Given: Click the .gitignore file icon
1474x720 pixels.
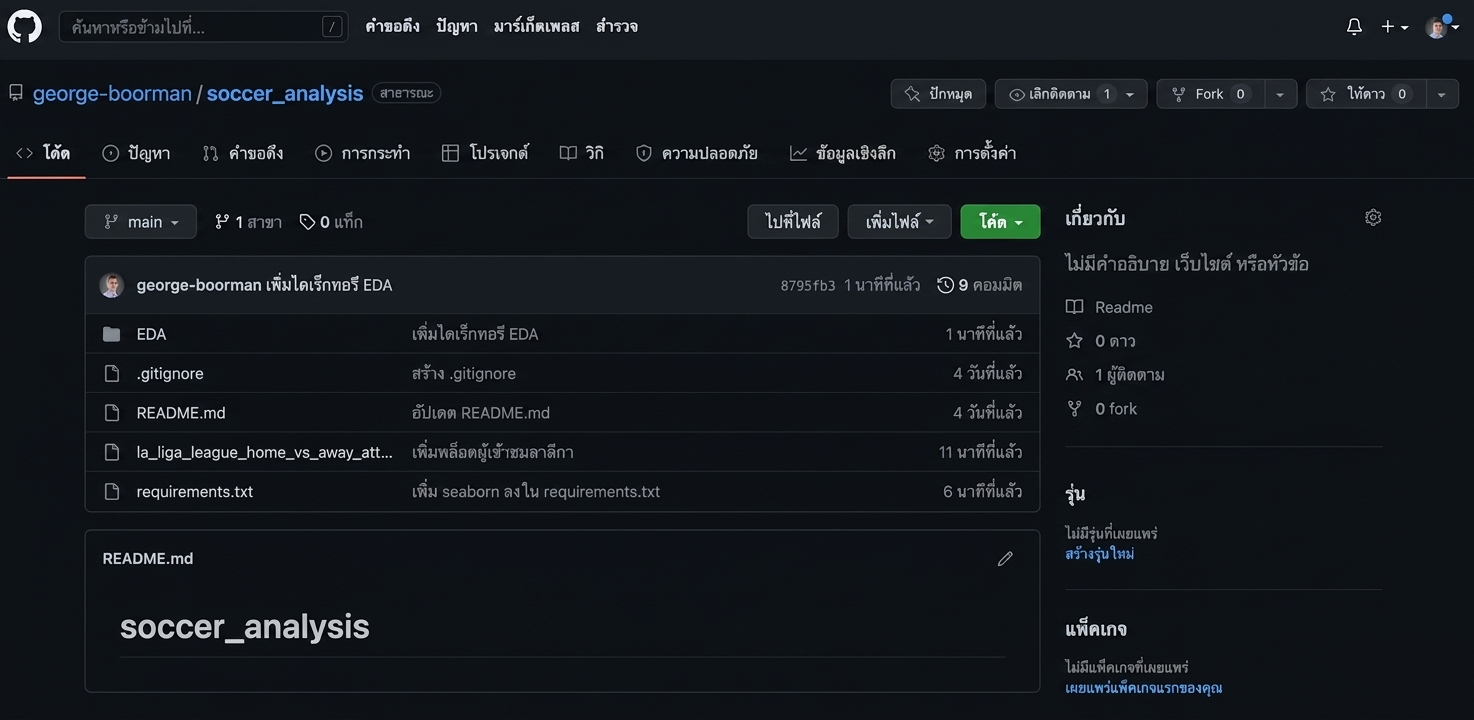Looking at the screenshot, I should pos(112,373).
